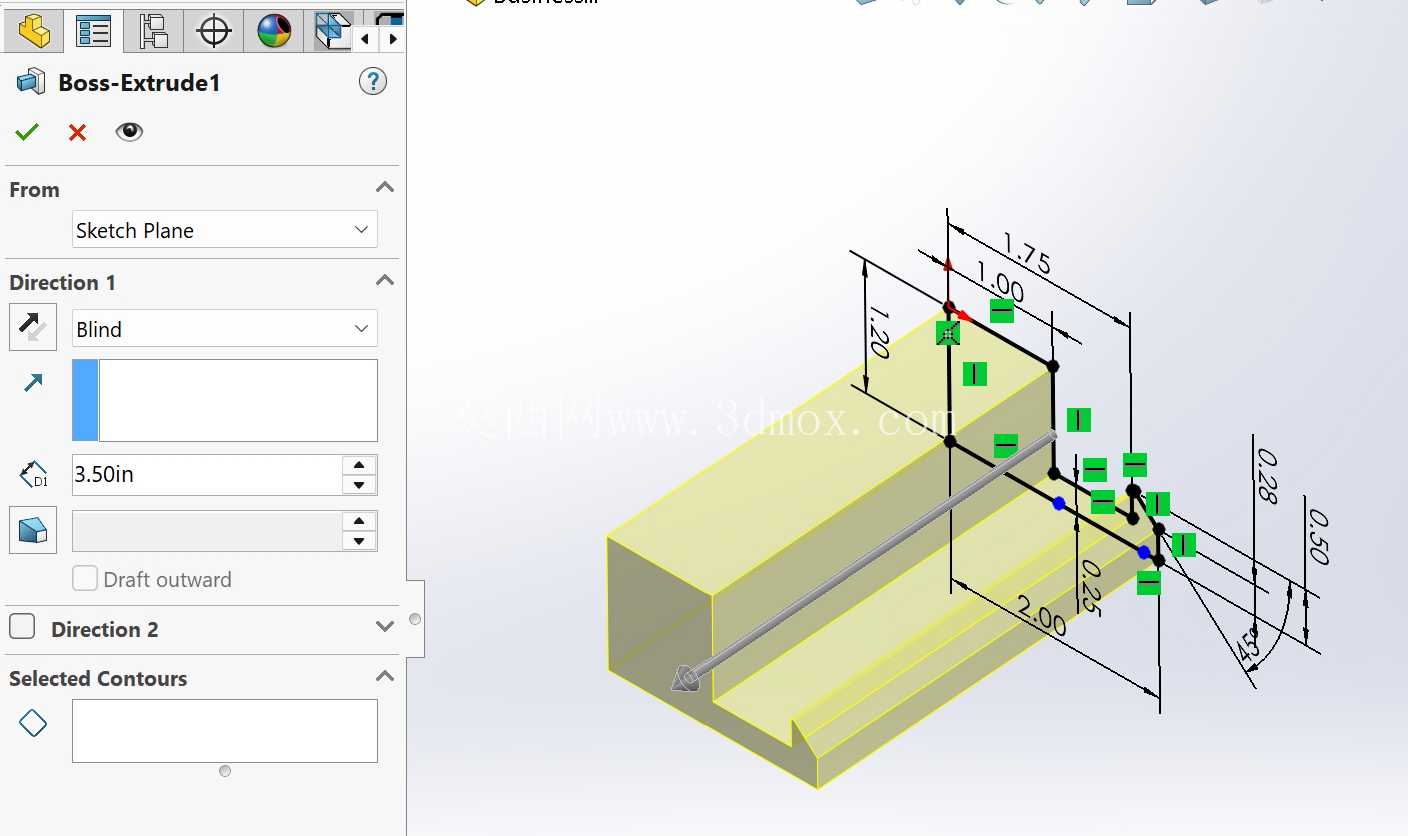Decrease depth with the down spinner
This screenshot has height=836, width=1408.
[359, 485]
